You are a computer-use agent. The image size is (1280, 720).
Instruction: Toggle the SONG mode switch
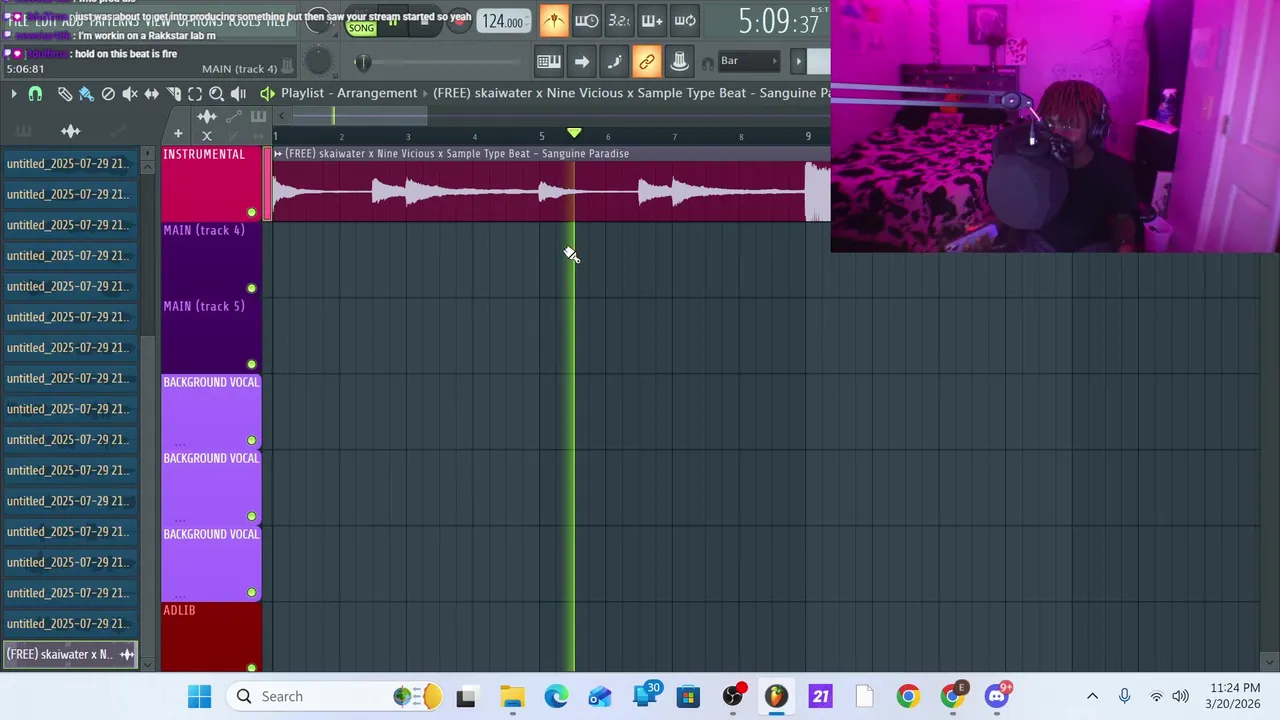pyautogui.click(x=361, y=26)
